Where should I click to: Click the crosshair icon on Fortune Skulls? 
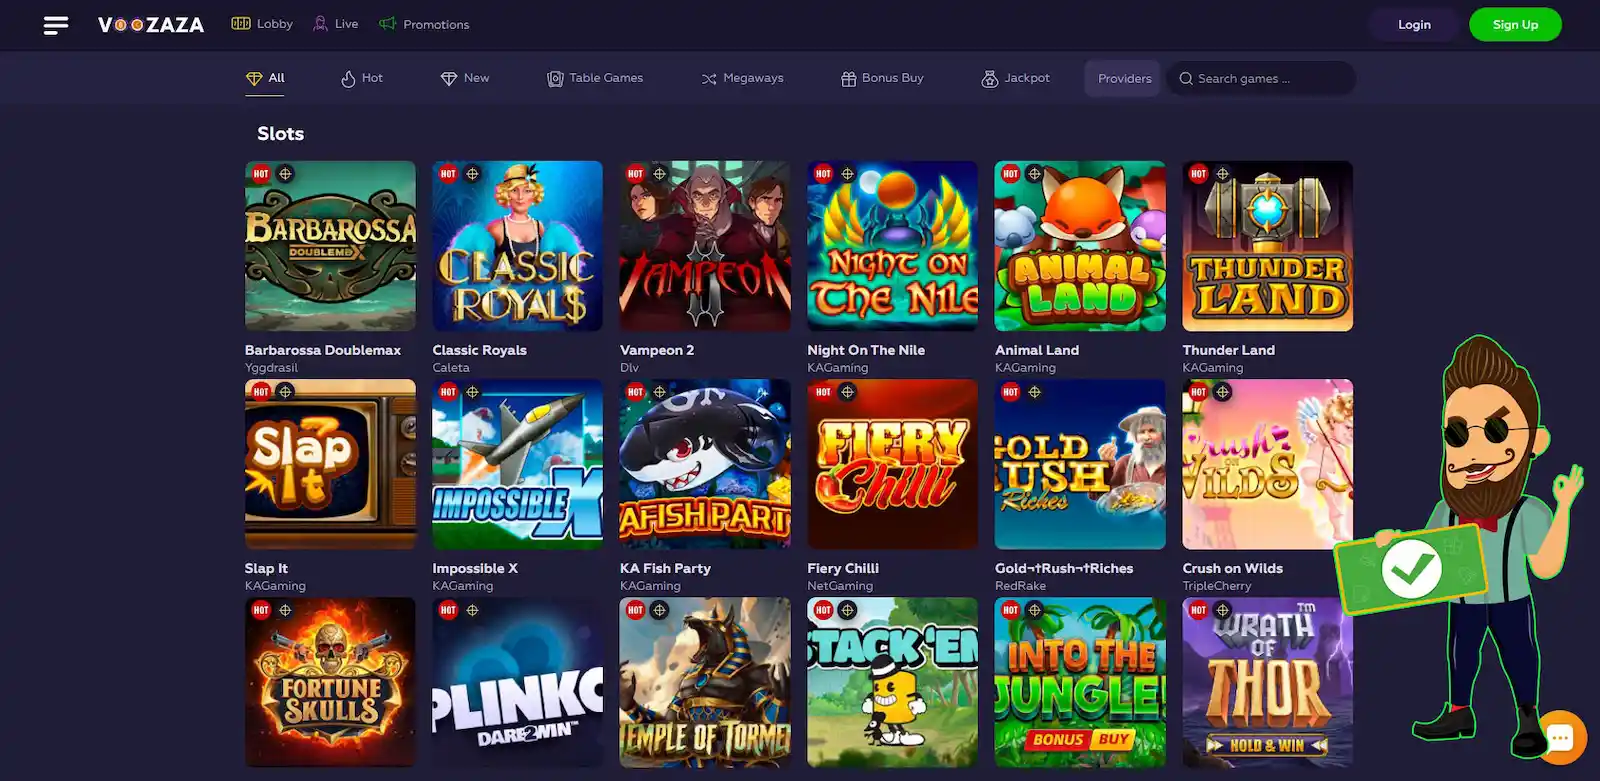coord(285,610)
